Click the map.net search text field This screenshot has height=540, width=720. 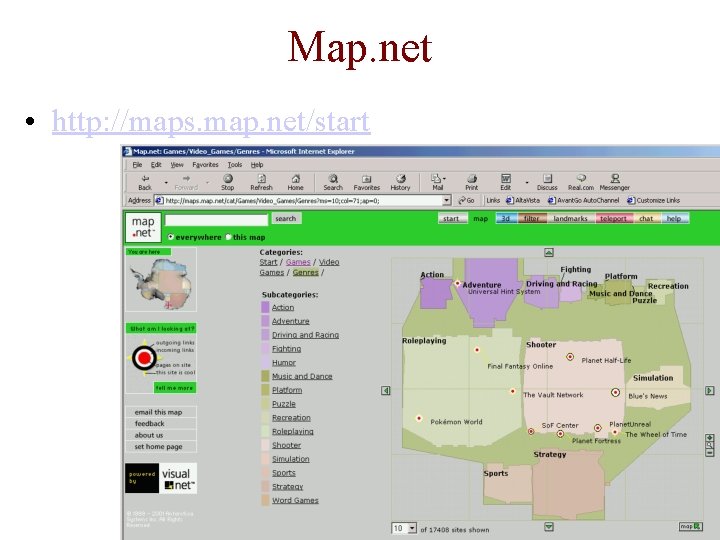[216, 220]
